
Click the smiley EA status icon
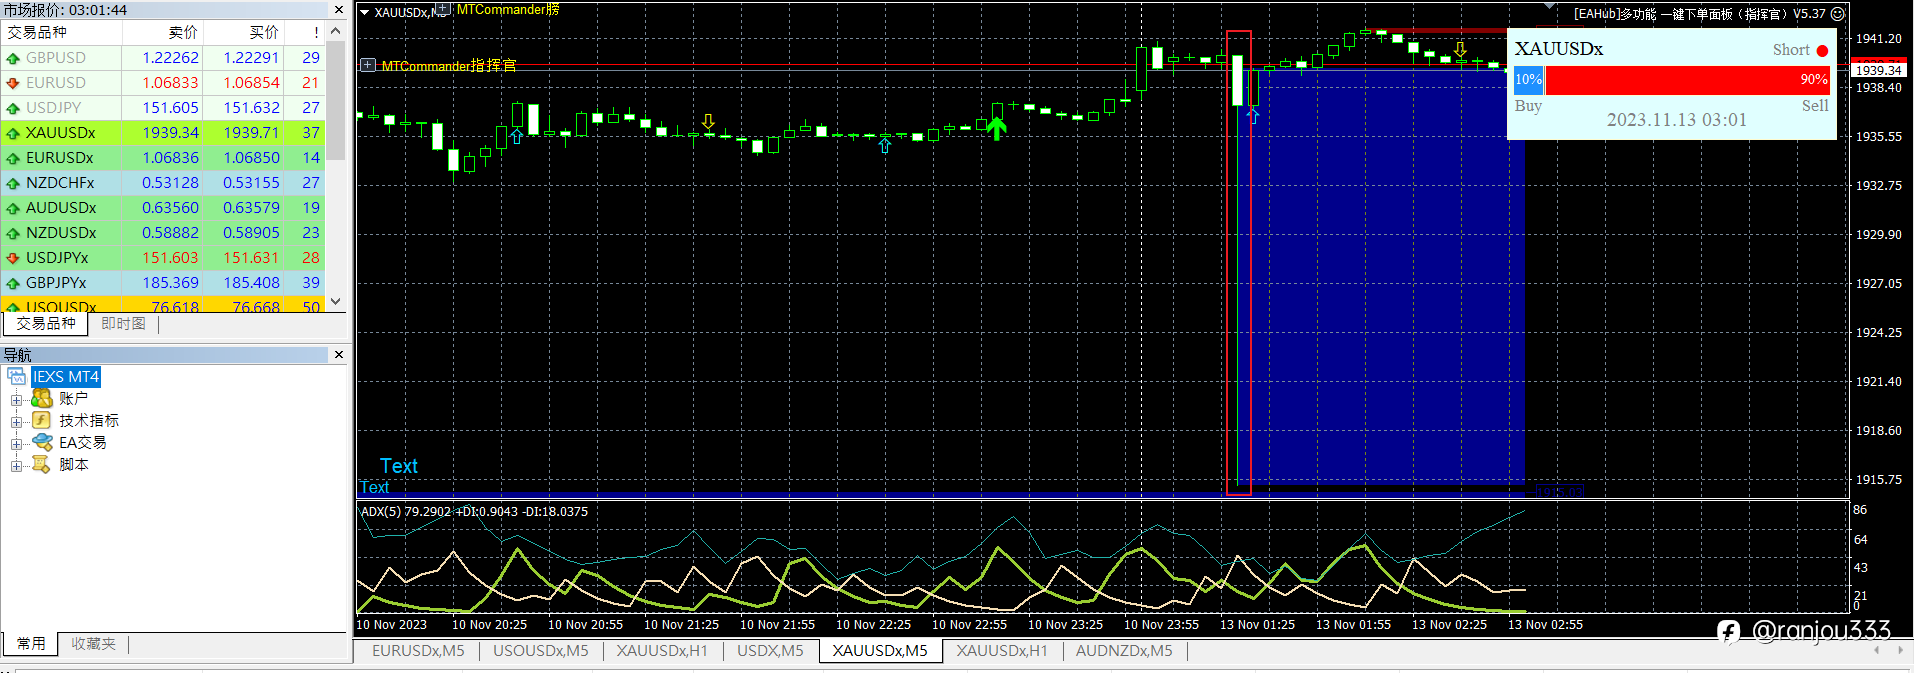(1837, 14)
